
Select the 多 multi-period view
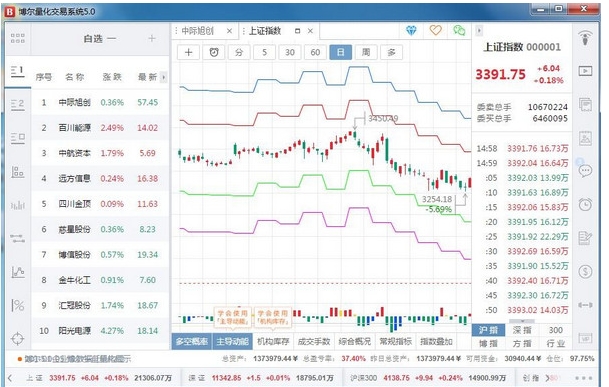(x=392, y=52)
